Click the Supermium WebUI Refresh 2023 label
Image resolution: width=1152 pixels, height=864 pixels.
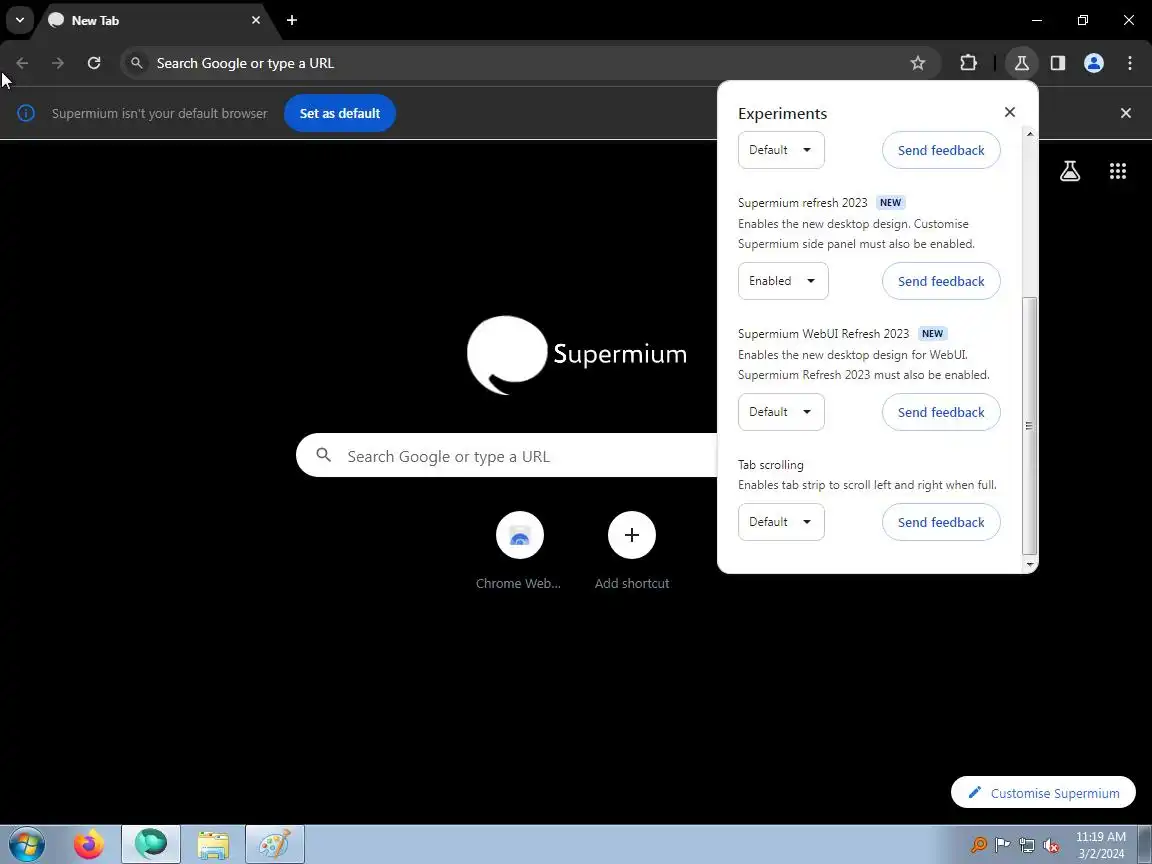823,334
